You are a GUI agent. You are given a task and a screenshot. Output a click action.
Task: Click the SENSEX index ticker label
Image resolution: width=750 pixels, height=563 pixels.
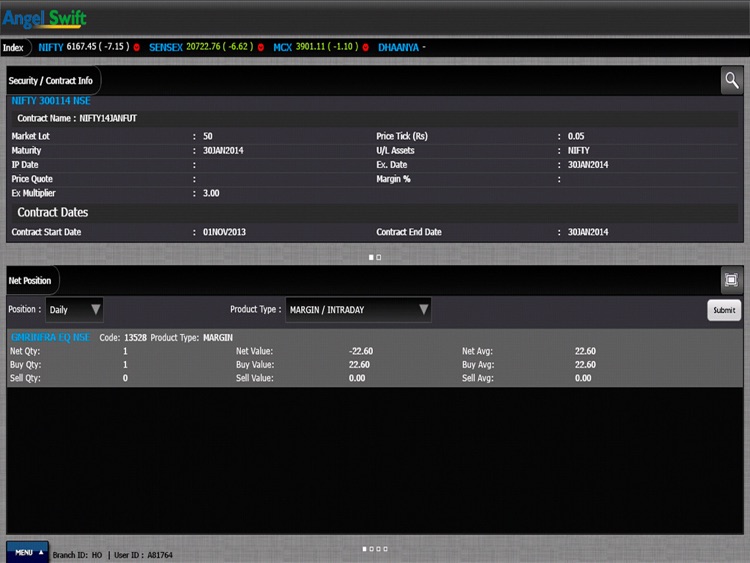[166, 47]
